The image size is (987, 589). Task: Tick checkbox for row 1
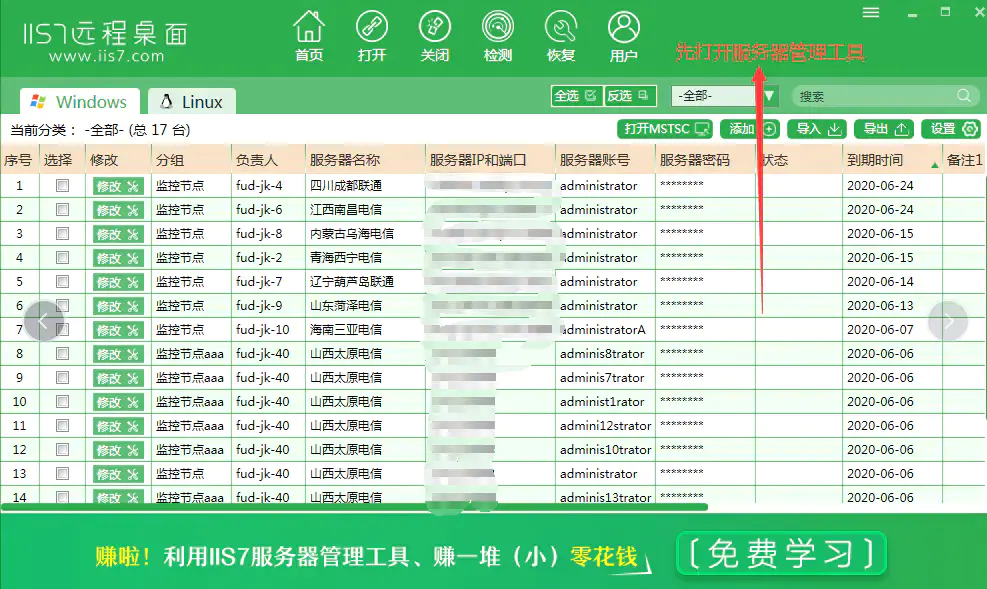(x=62, y=186)
